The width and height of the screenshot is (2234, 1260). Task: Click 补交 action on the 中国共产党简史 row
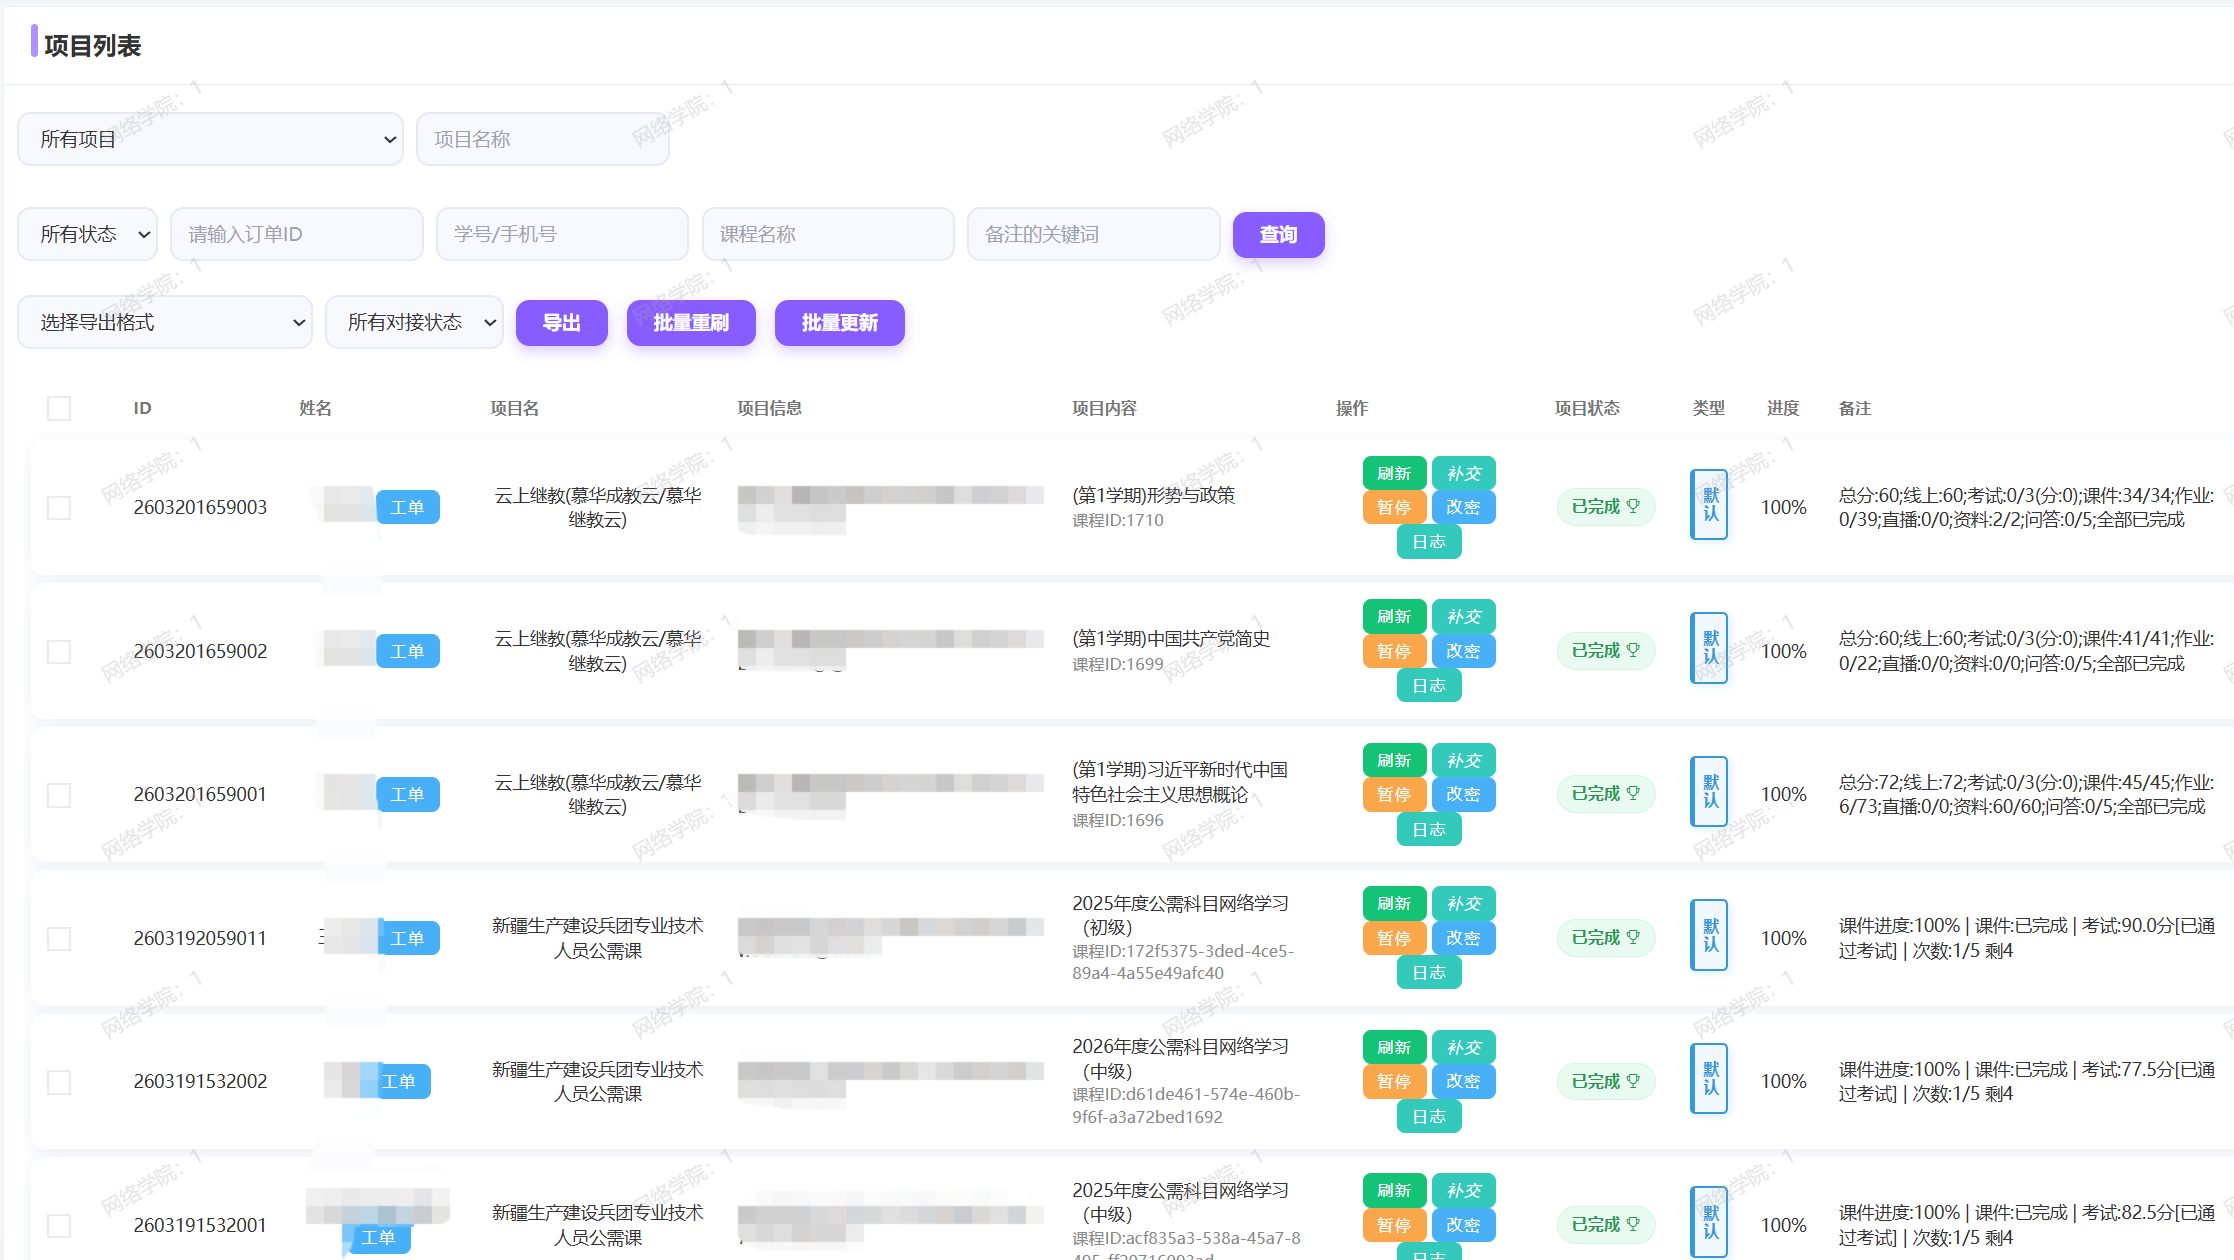tap(1464, 616)
